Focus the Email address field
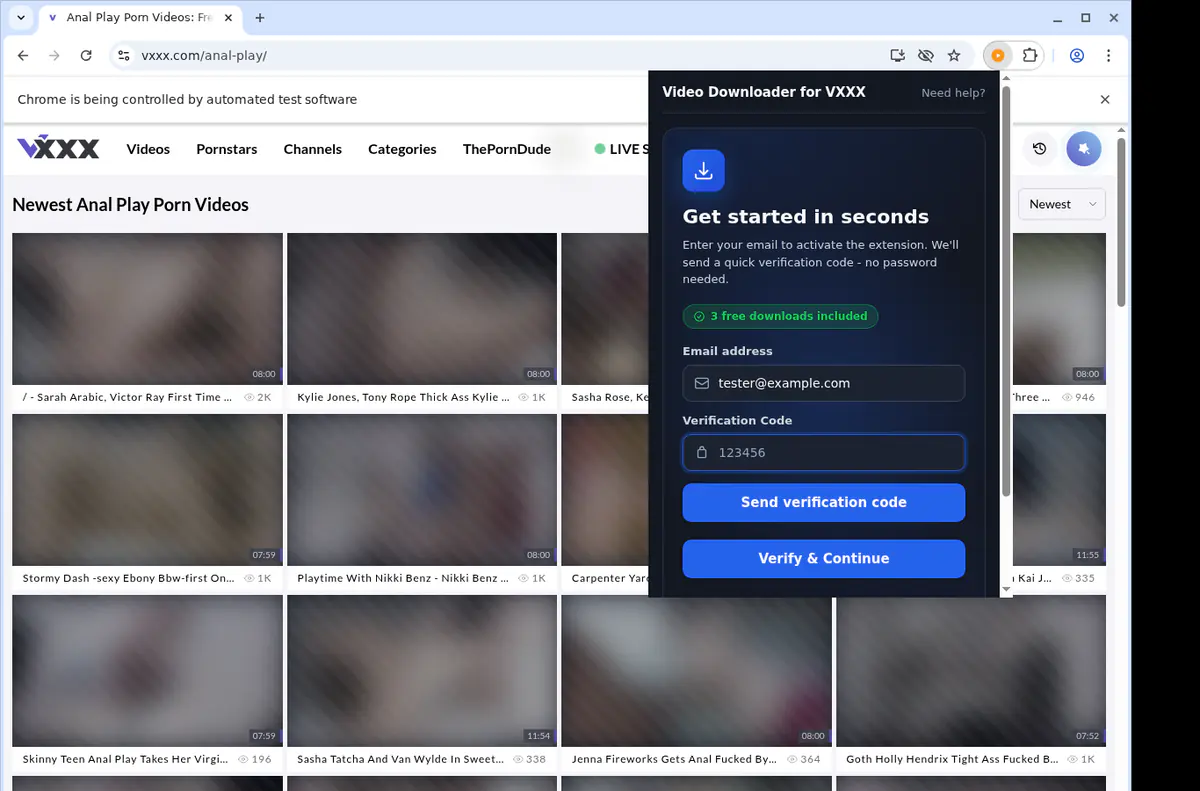The width and height of the screenshot is (1200, 791). pos(824,383)
